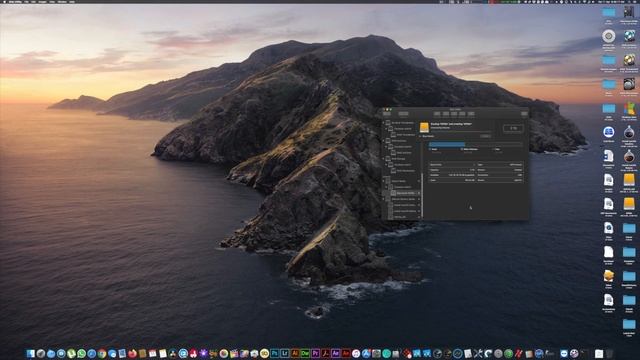This screenshot has height=360, width=640.
Task: Open the App Store from the Dock
Action: [366, 353]
